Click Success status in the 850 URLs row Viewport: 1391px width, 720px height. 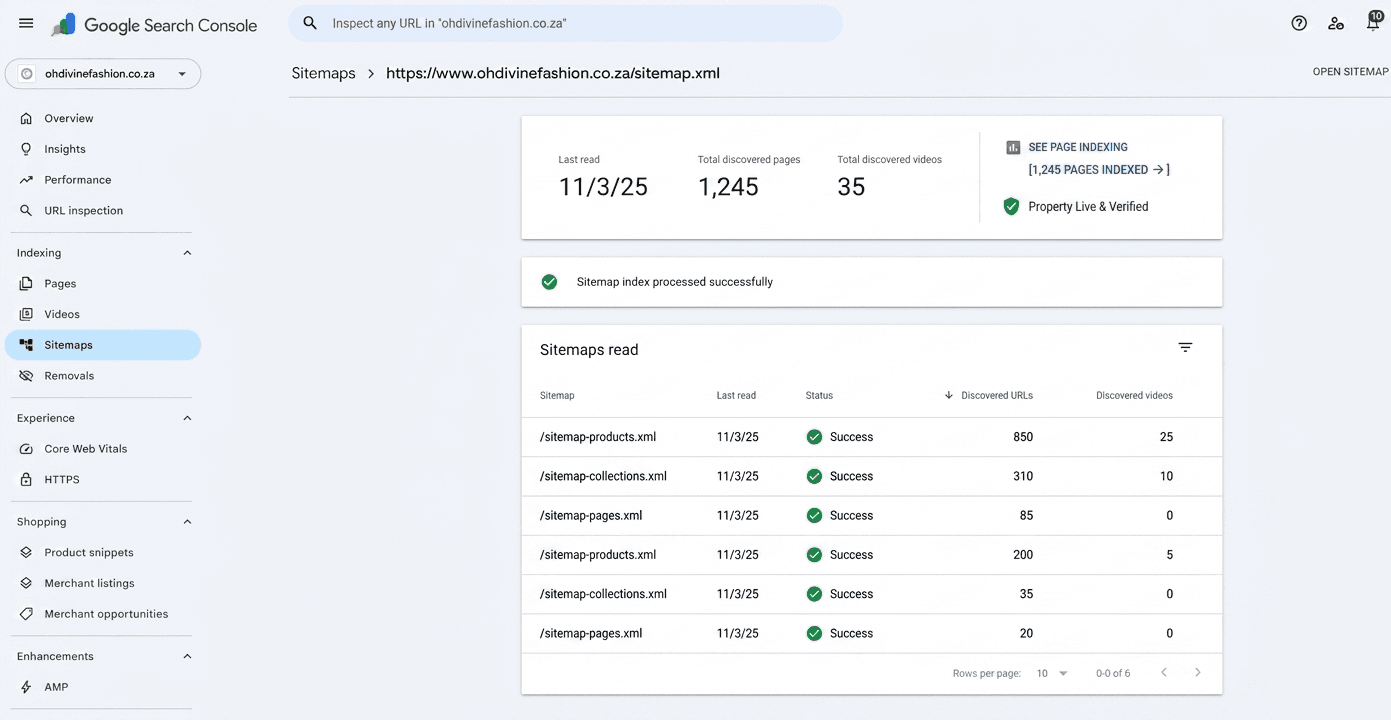840,437
